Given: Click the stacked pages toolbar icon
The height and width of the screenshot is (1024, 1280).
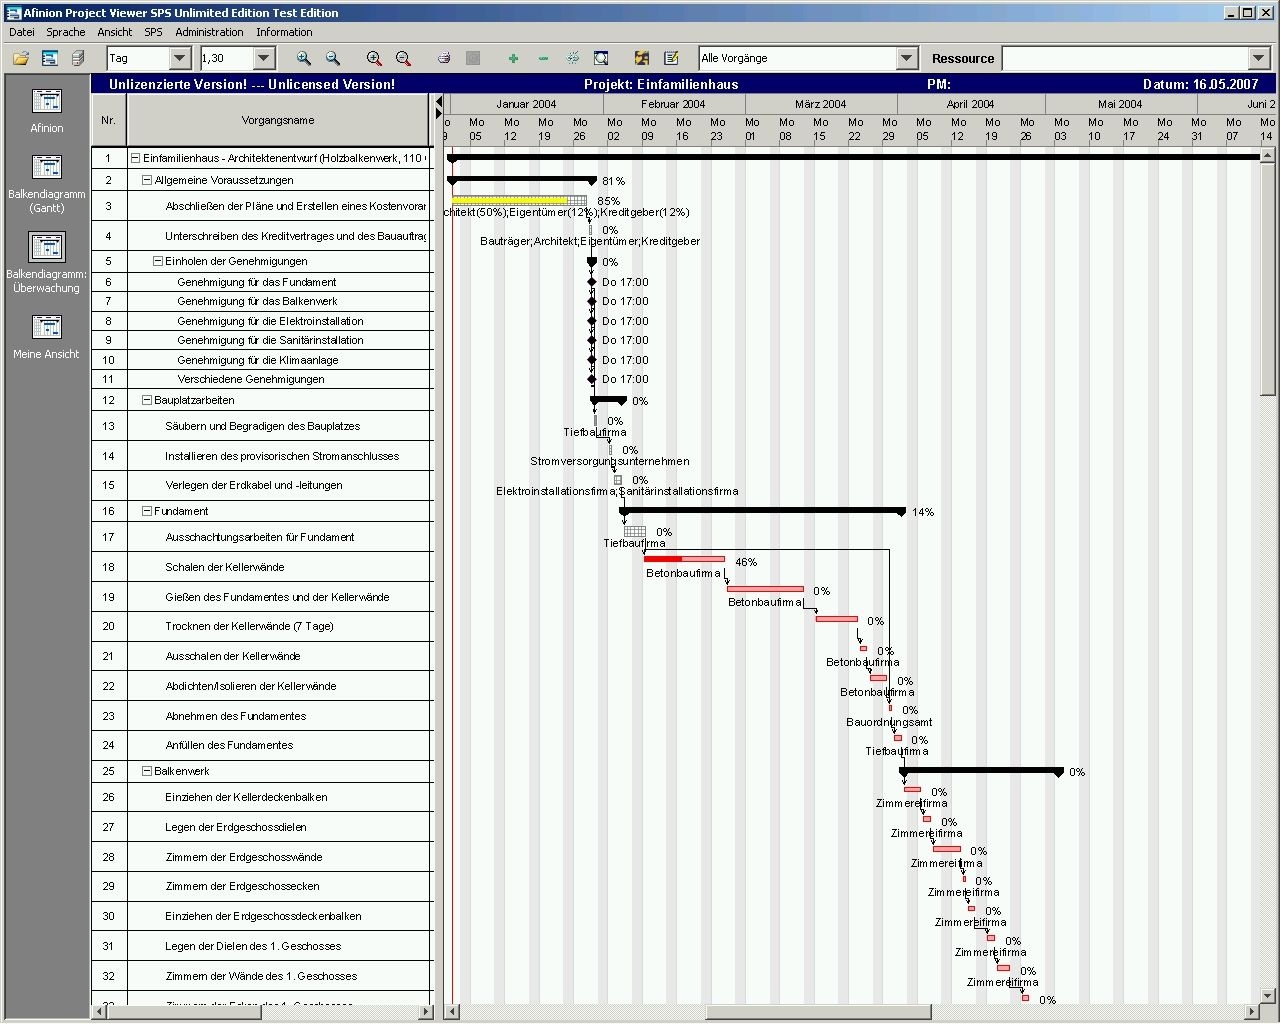Looking at the screenshot, I should [x=78, y=59].
